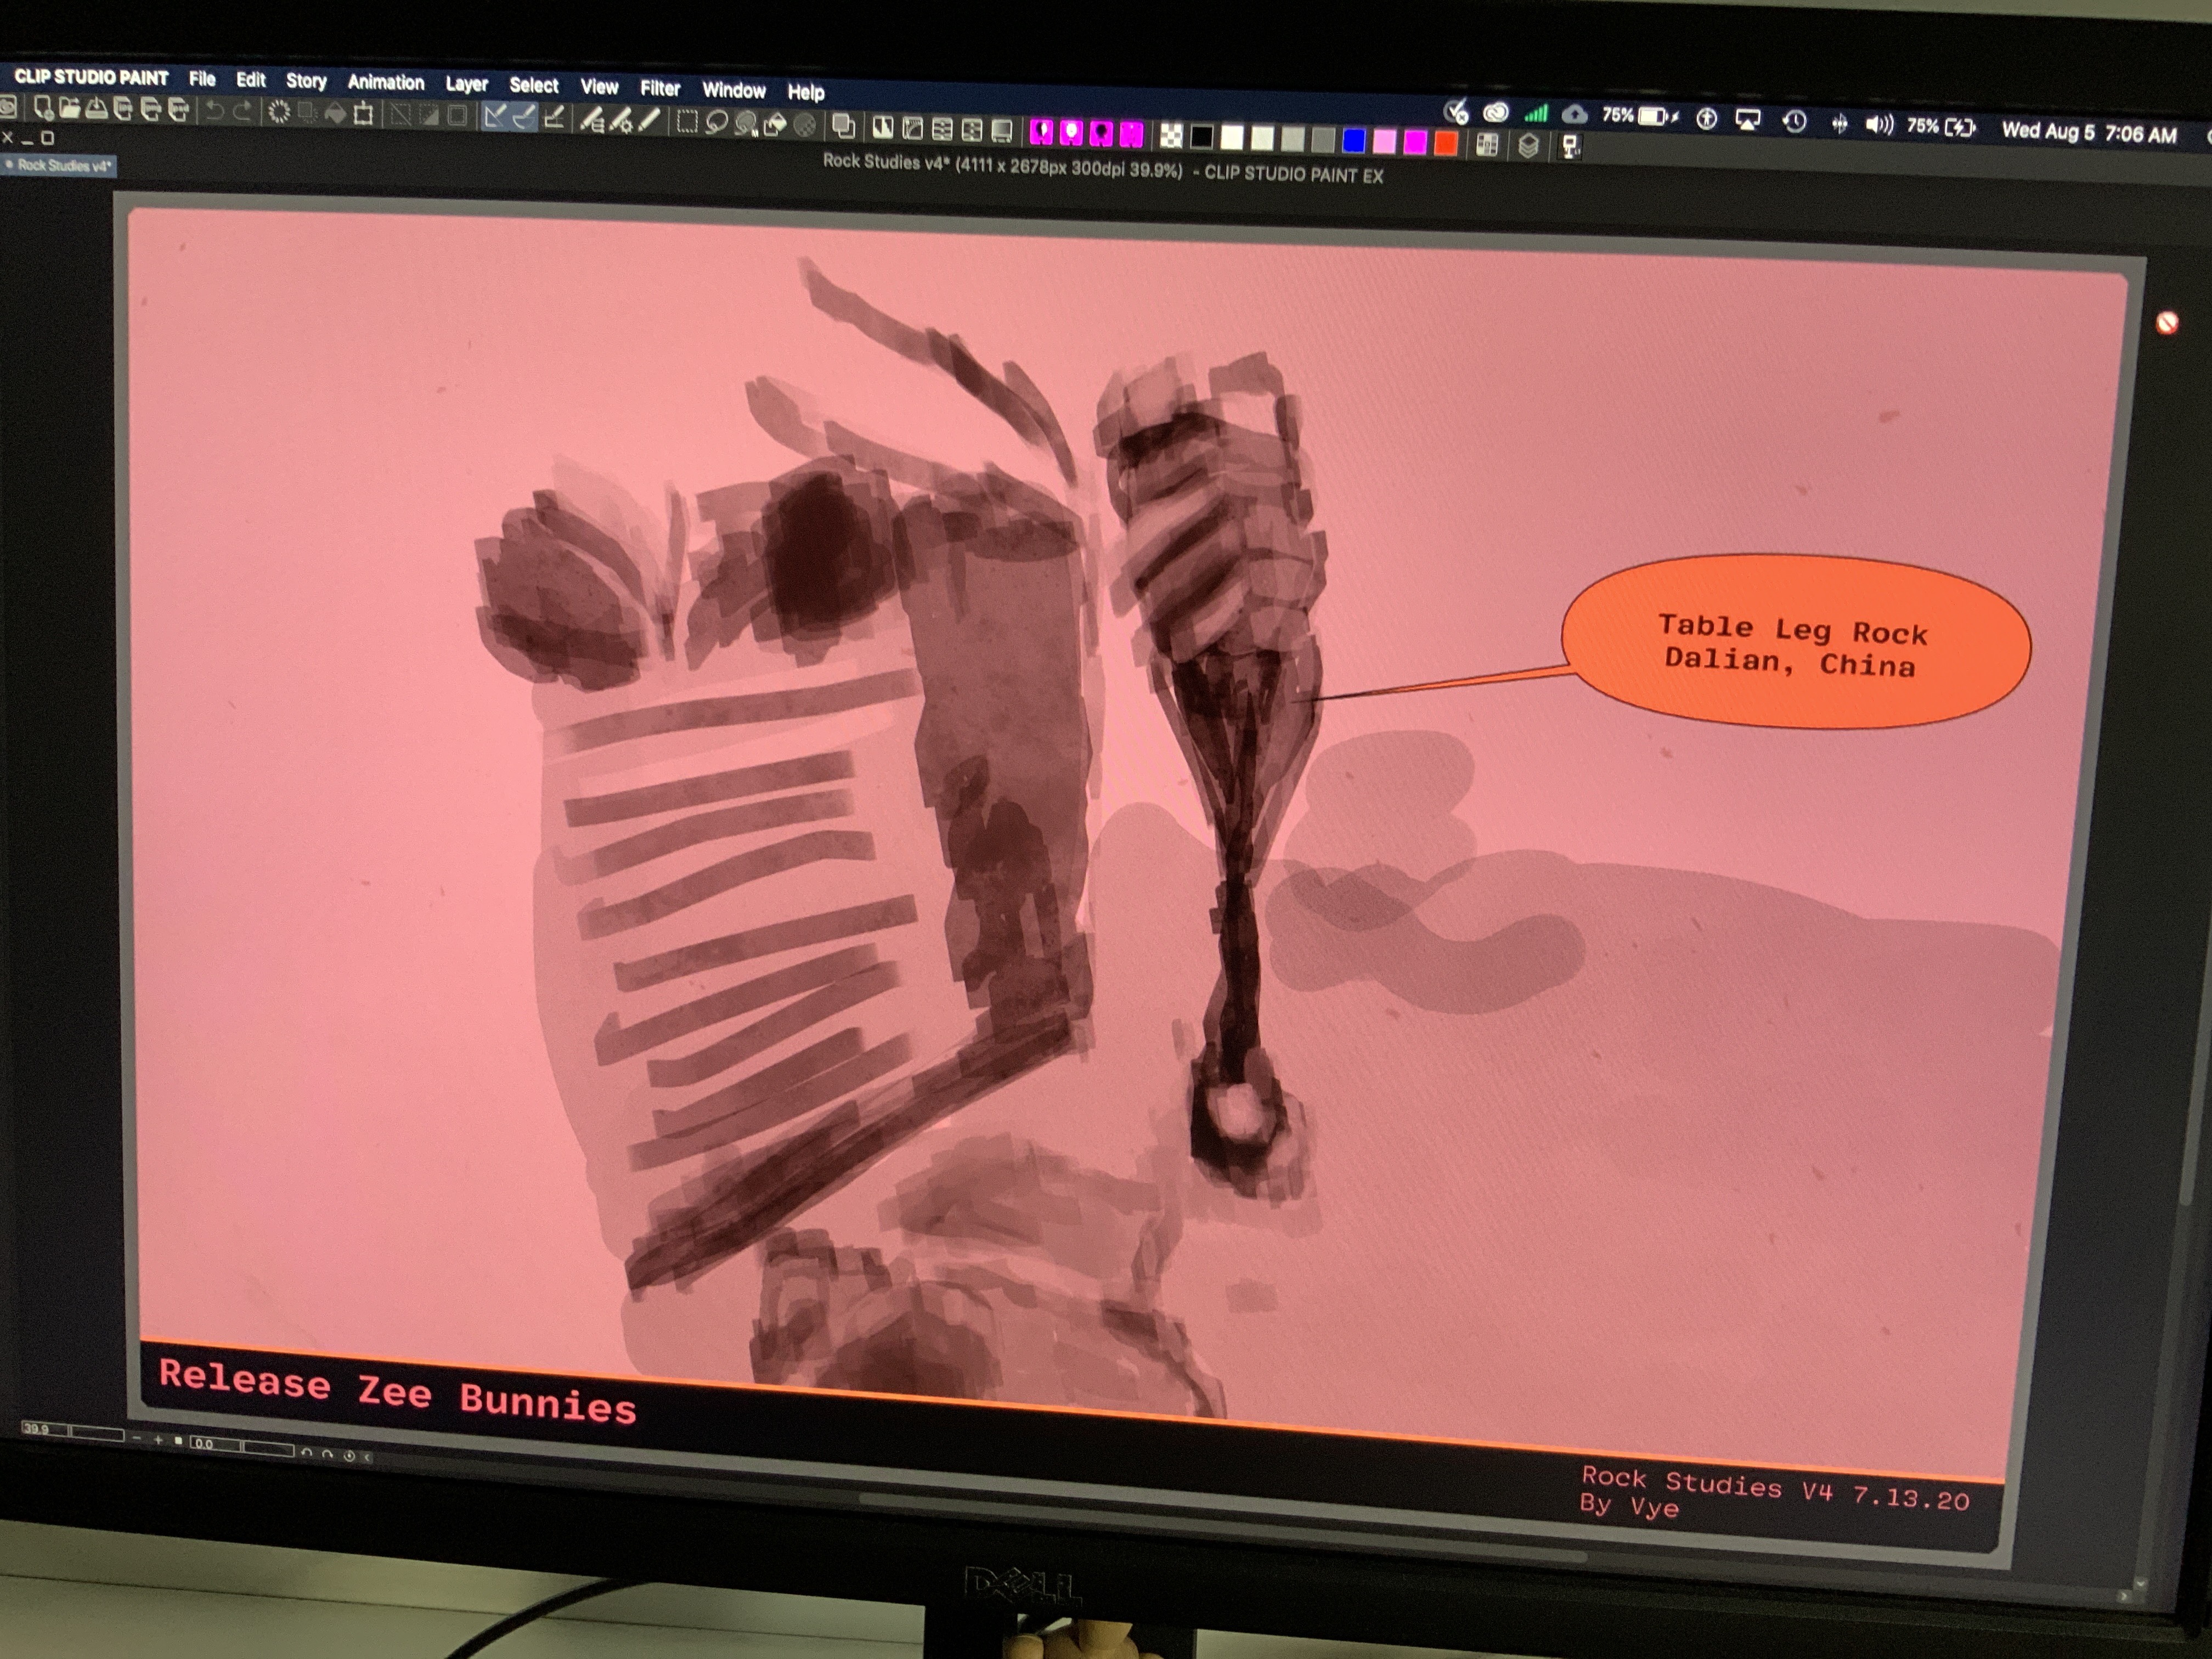This screenshot has height=1659, width=2212.
Task: Click the Clear/loading spinner icon
Action: (x=279, y=112)
